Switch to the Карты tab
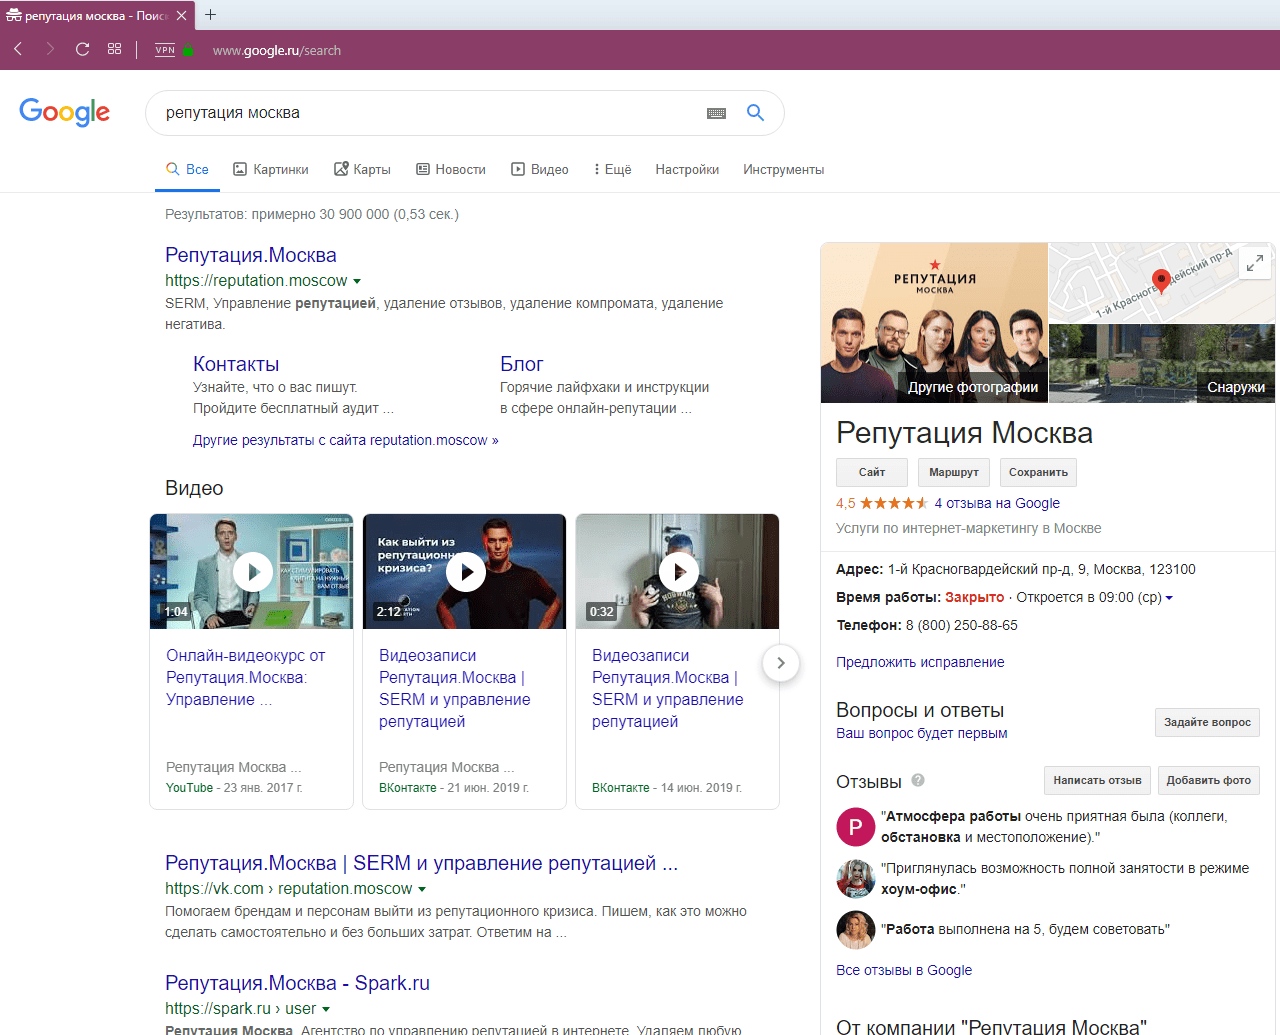 (x=362, y=169)
